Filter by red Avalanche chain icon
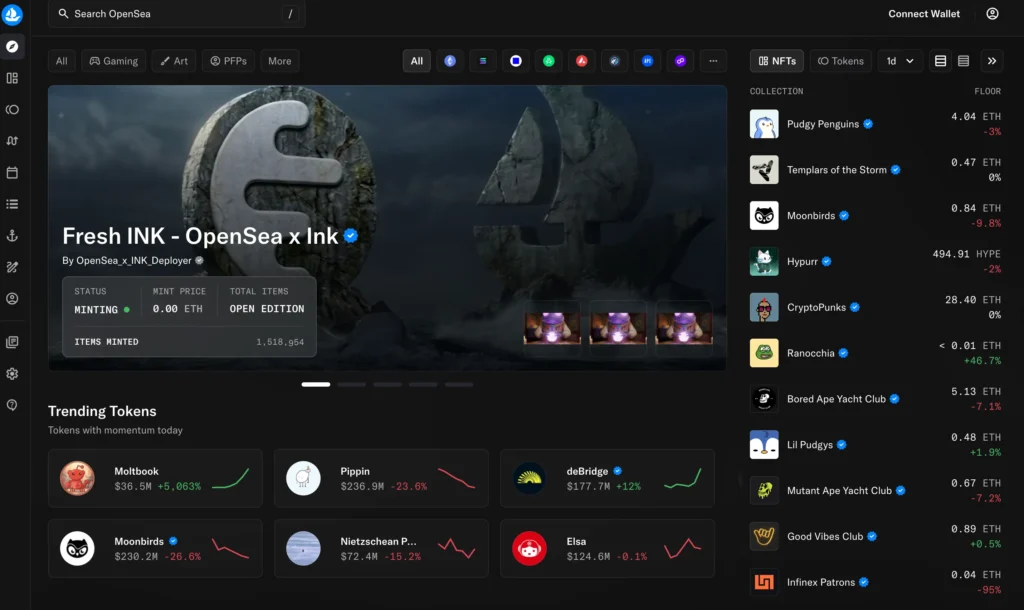Screen dimensions: 1024x610 click(x=582, y=61)
